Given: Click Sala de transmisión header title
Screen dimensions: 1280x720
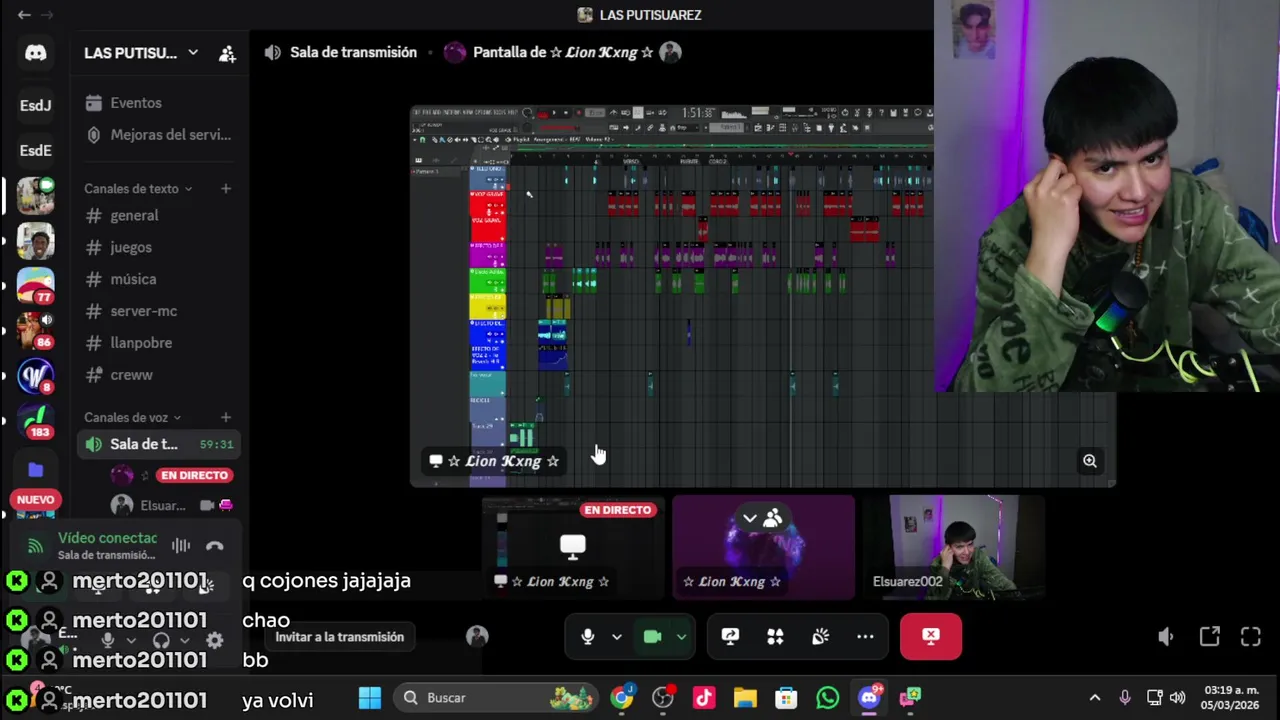Looking at the screenshot, I should (x=353, y=53).
